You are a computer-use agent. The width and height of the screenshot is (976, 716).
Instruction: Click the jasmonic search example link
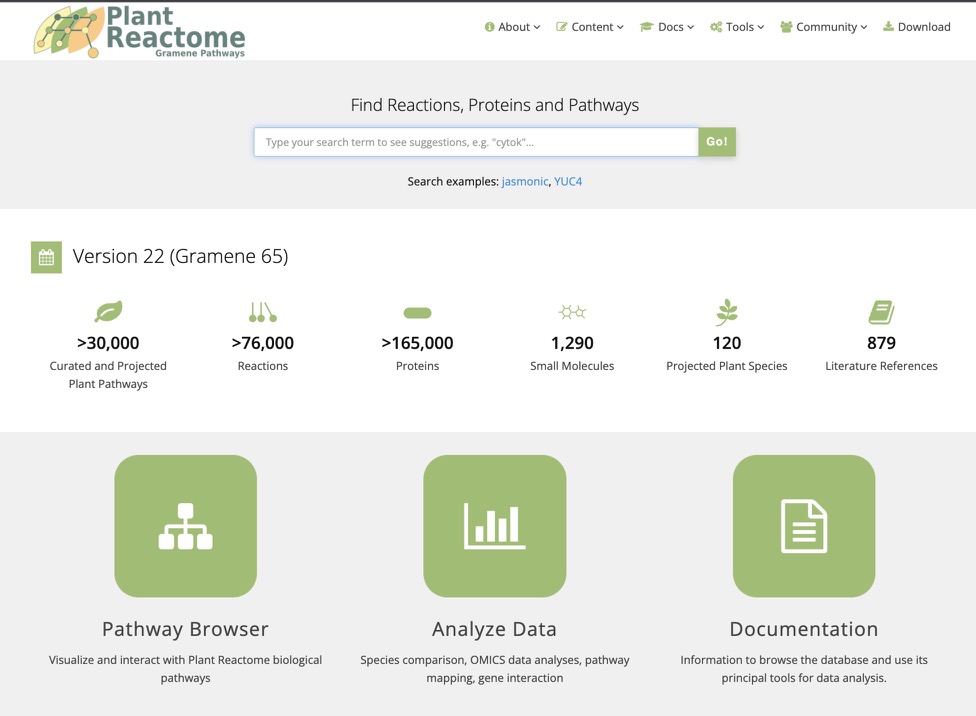point(525,182)
